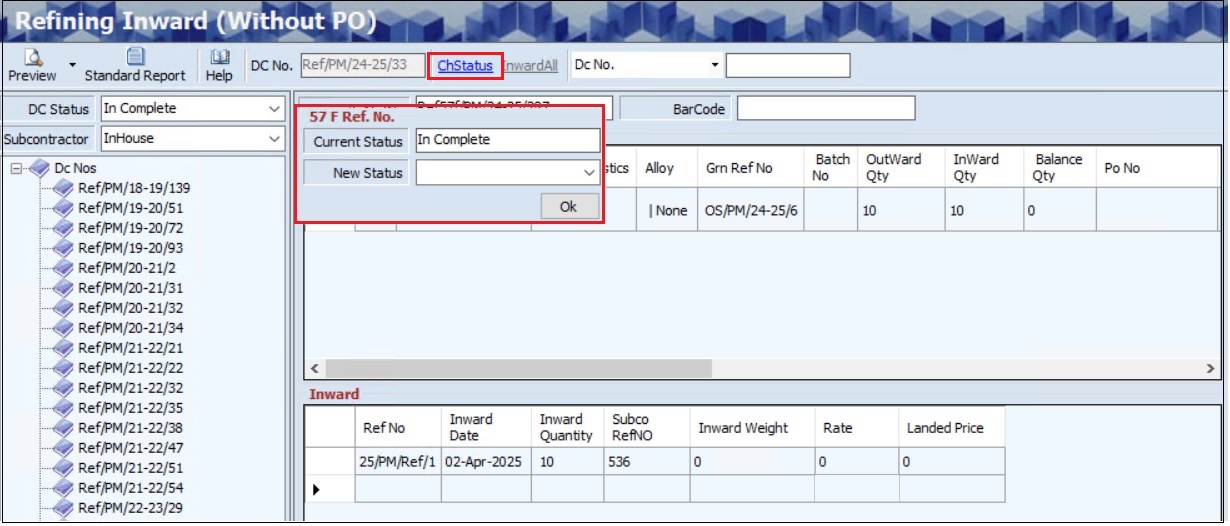Select tree item Ref/PM/20-21/34
This screenshot has height=526, width=1230.
tap(130, 328)
